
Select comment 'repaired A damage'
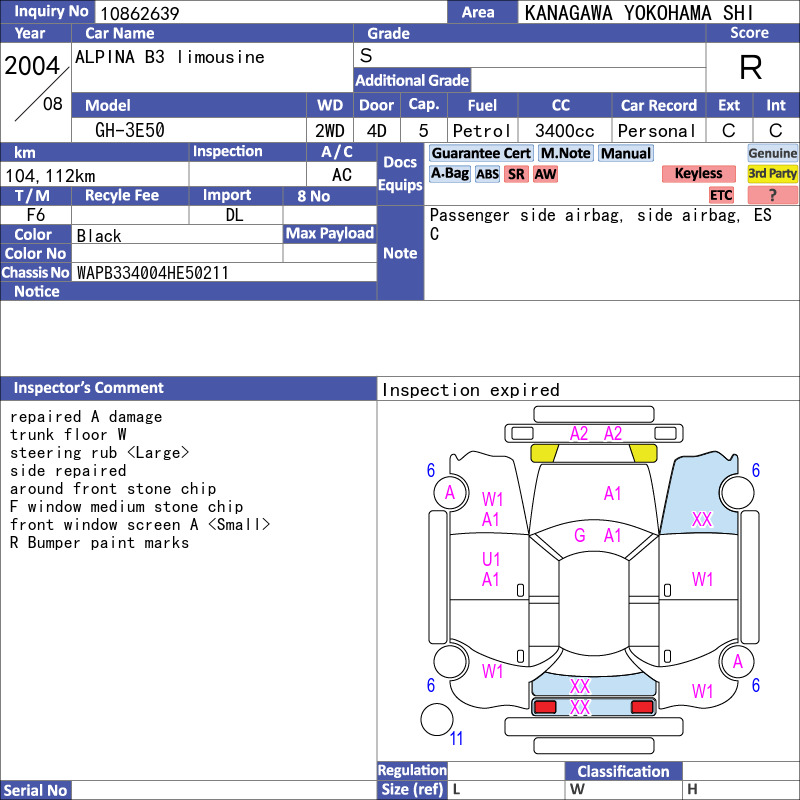86,417
